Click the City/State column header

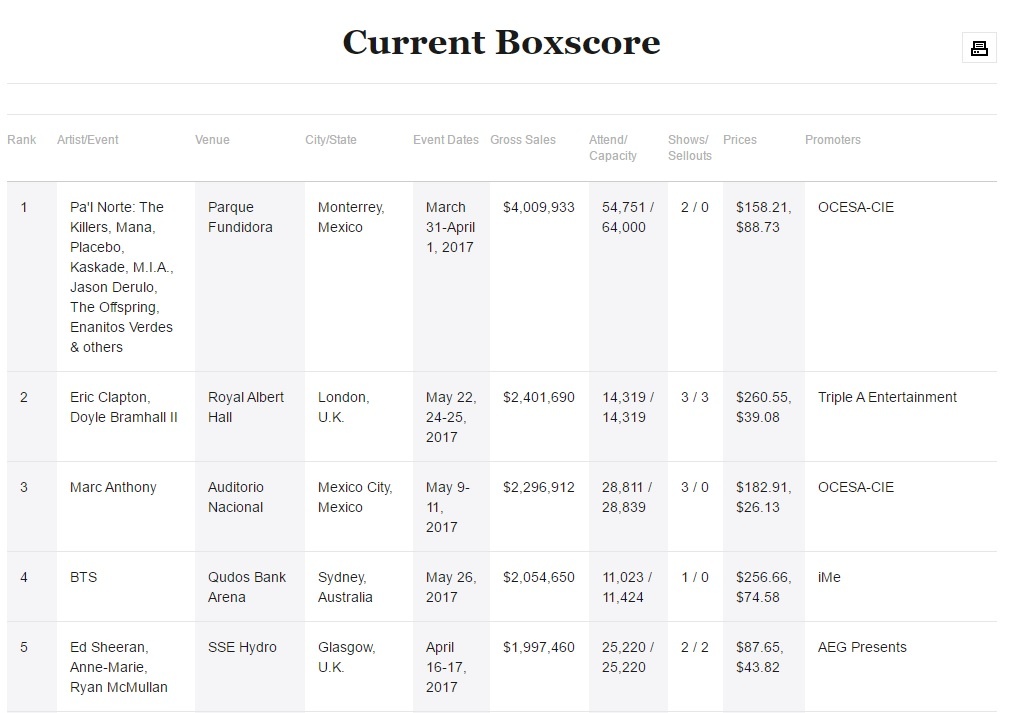(x=331, y=140)
